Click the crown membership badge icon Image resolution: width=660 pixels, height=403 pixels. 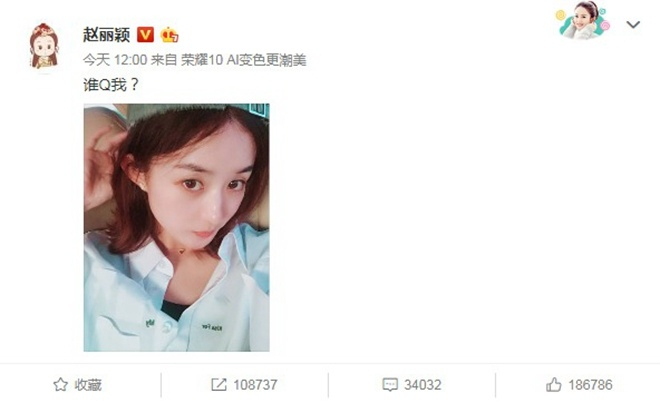click(x=169, y=35)
